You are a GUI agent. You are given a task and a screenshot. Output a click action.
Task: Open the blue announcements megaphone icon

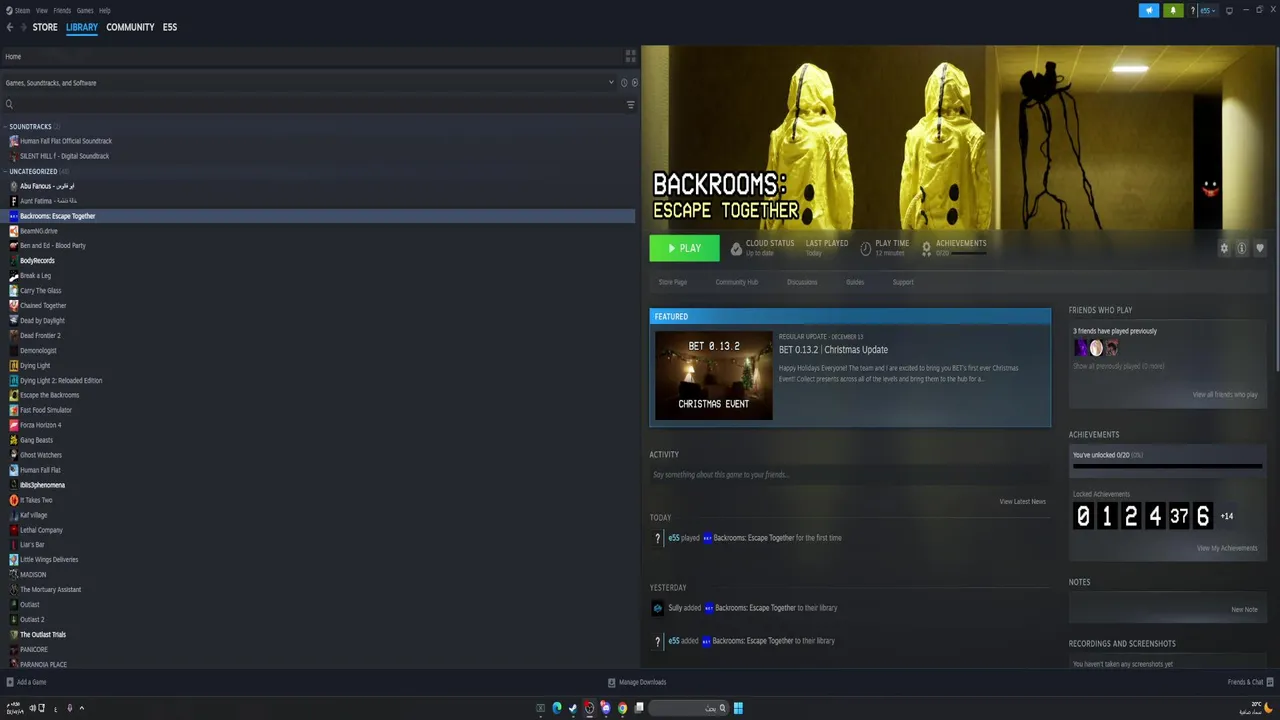pyautogui.click(x=1149, y=10)
